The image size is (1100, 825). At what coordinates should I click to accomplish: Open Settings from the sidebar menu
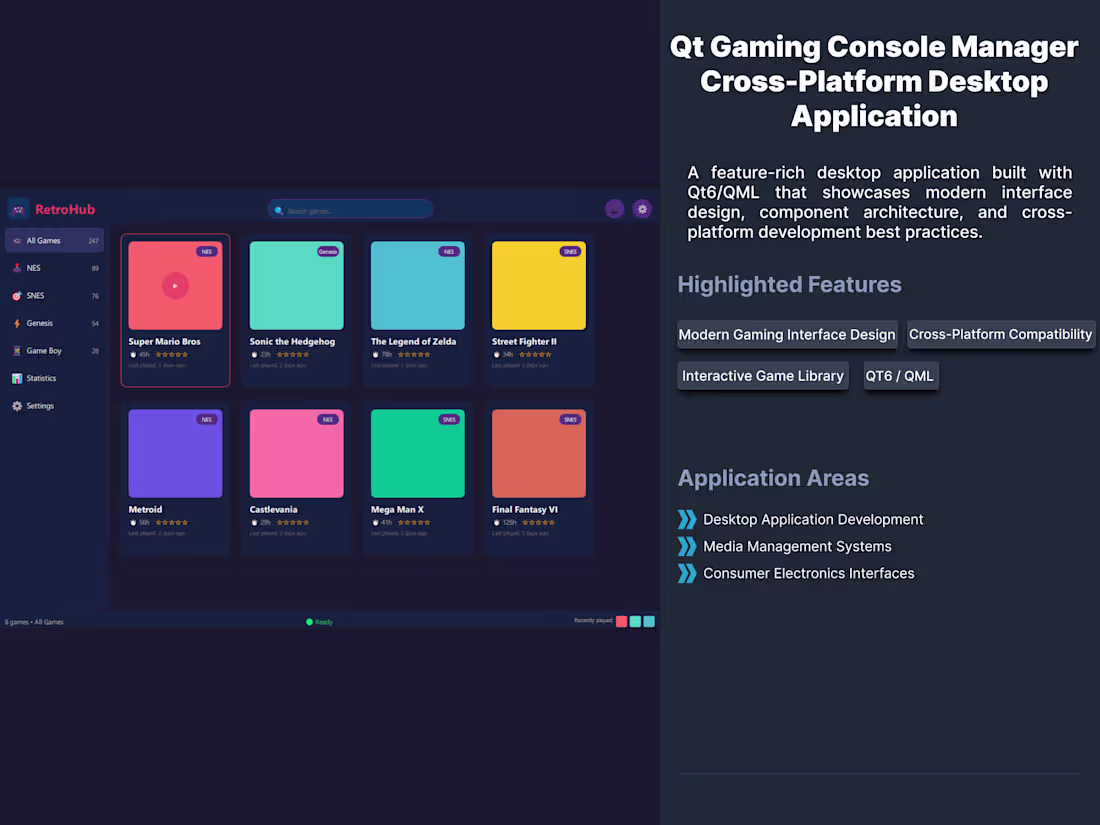pos(42,405)
